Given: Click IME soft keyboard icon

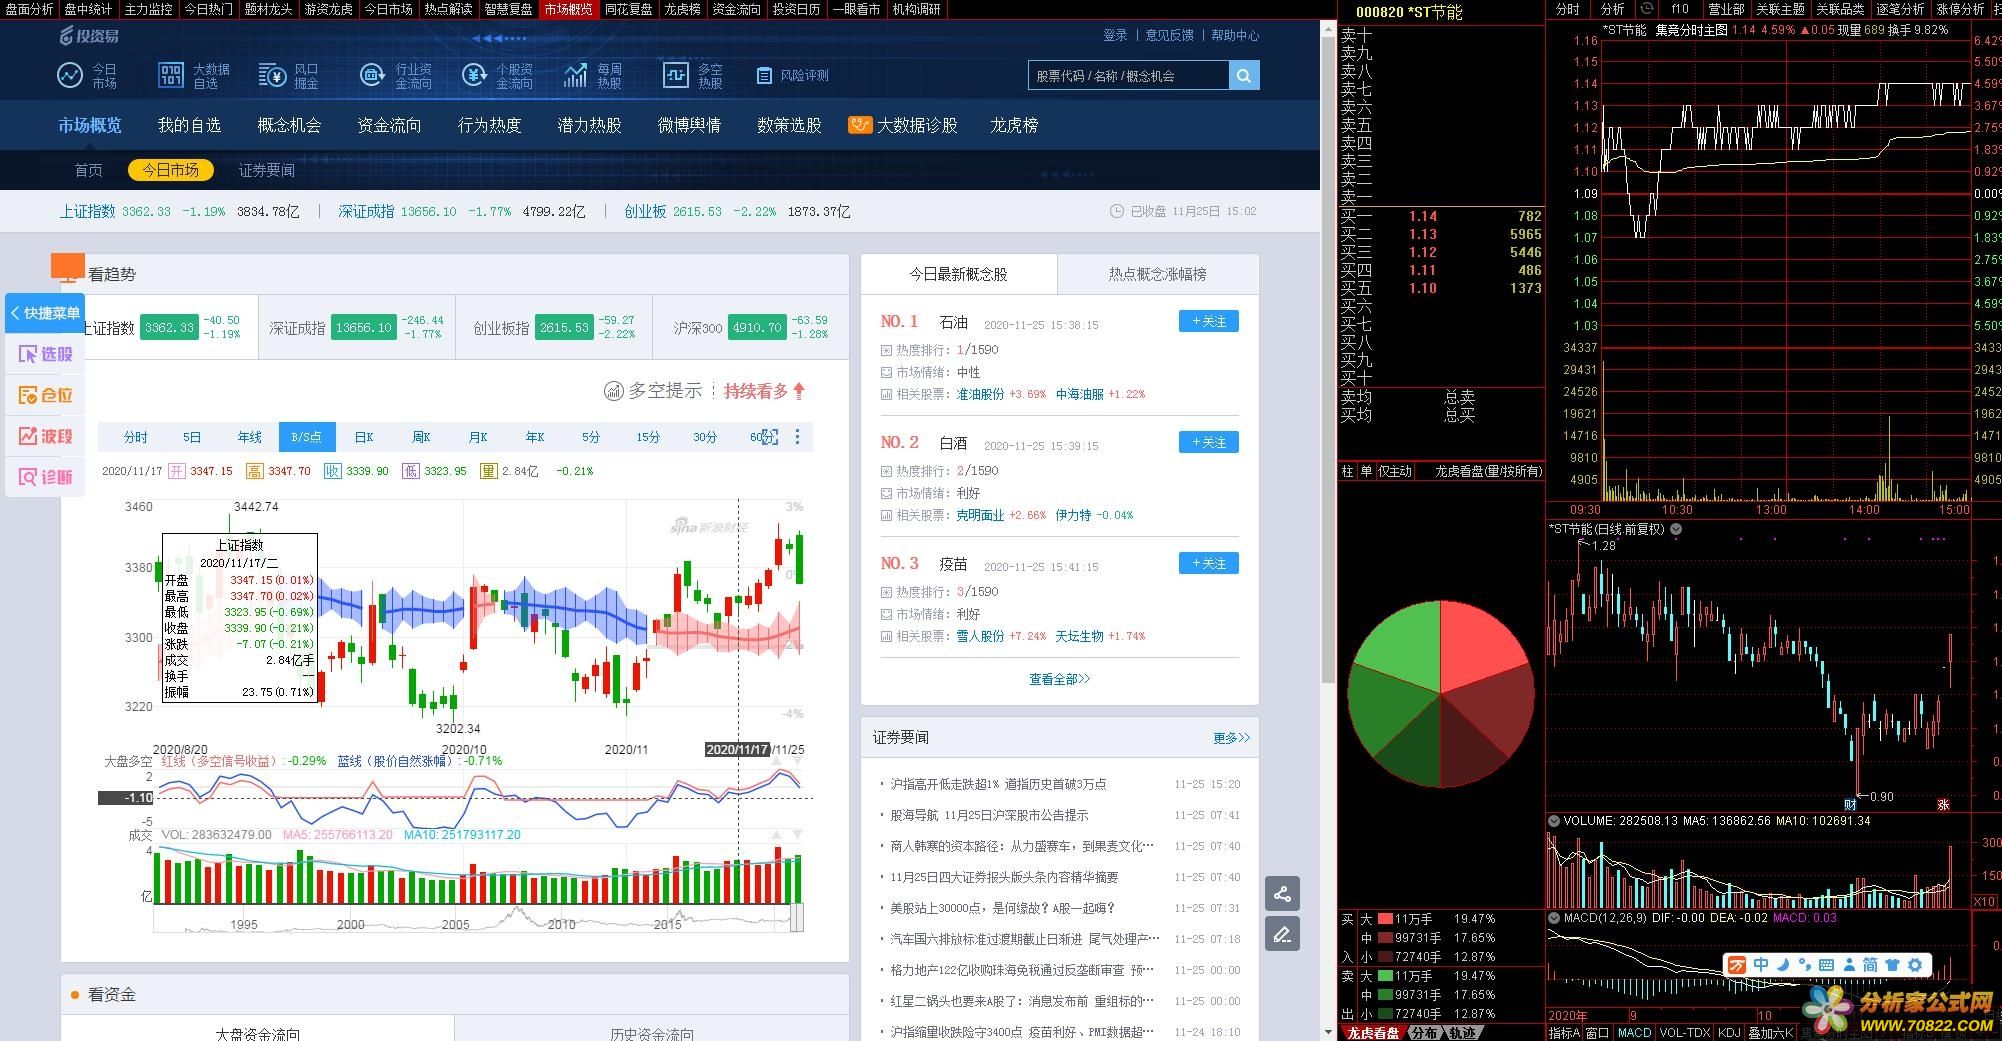Looking at the screenshot, I should tap(1826, 965).
